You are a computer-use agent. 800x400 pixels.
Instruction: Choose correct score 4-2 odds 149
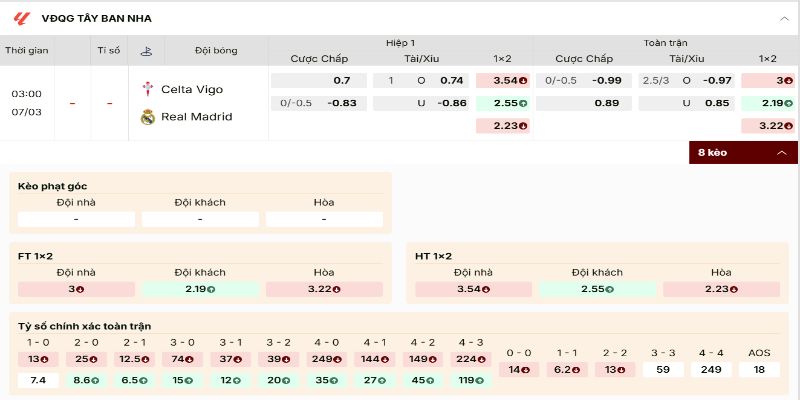tap(423, 359)
